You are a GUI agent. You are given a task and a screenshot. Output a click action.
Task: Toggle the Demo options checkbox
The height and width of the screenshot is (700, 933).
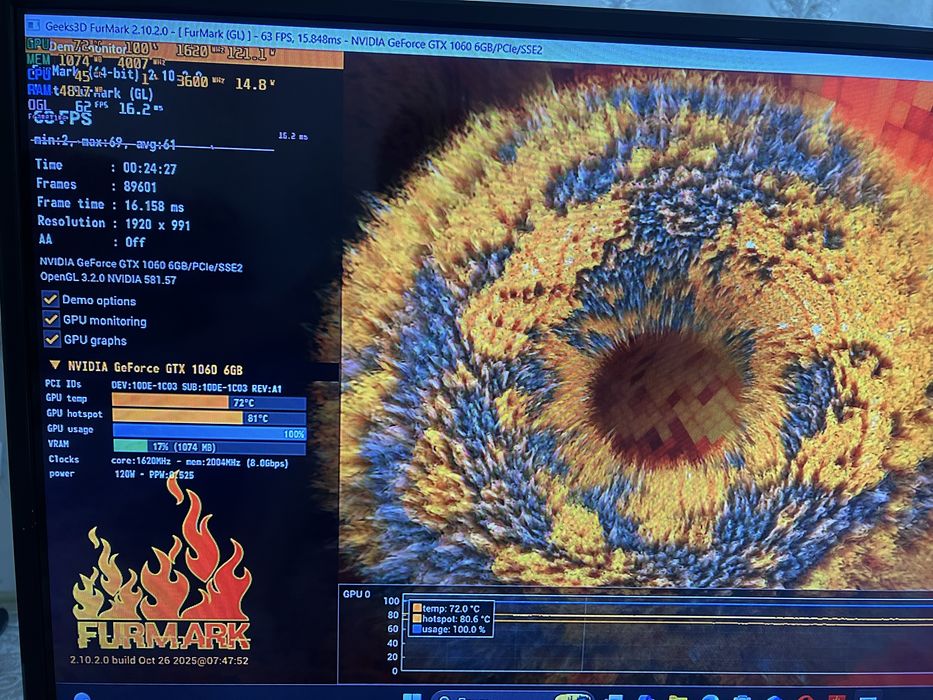coord(50,299)
